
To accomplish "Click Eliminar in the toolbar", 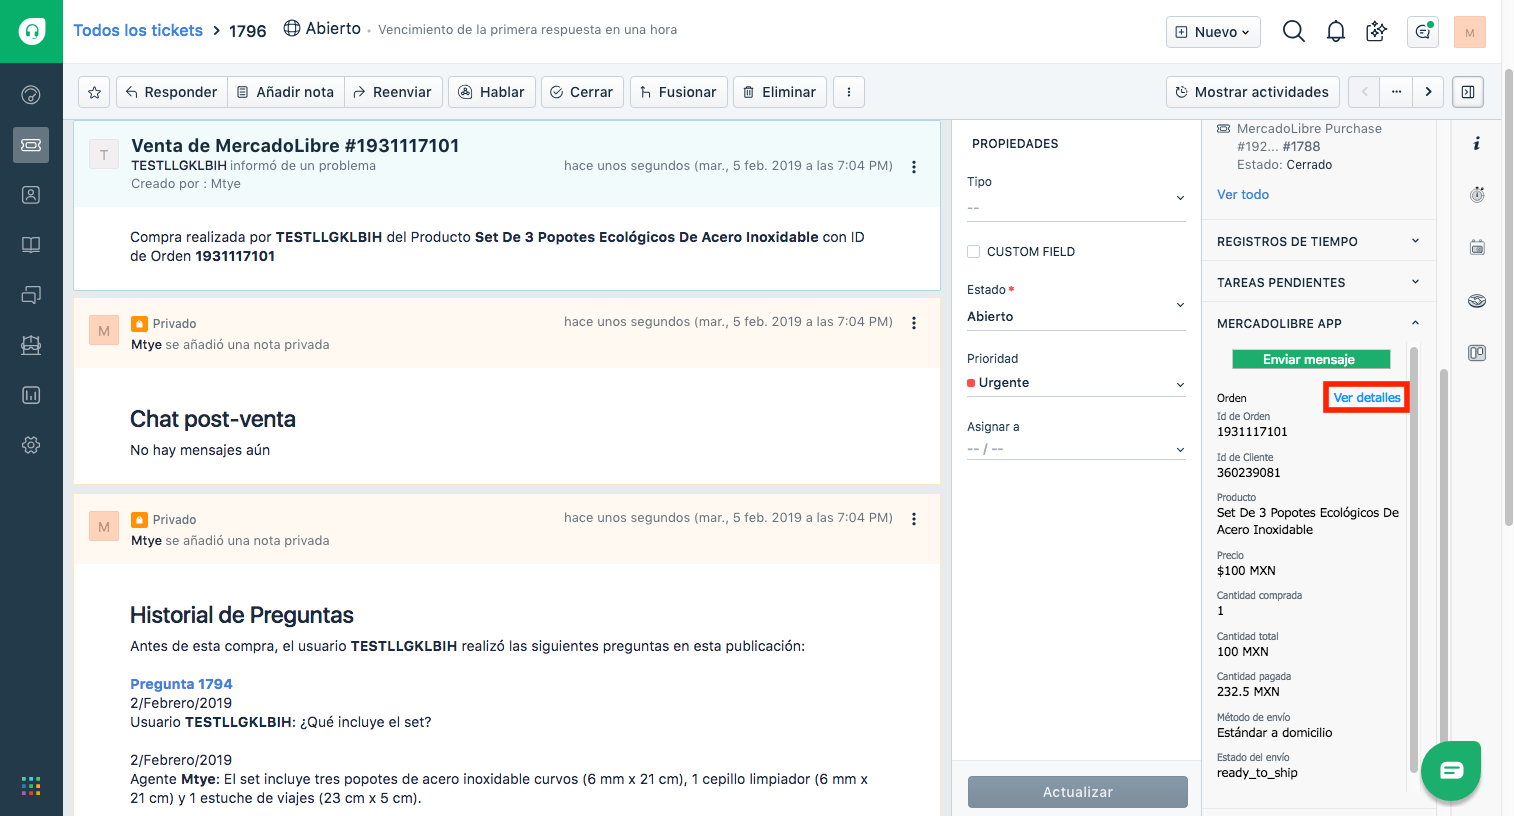I will coord(780,92).
